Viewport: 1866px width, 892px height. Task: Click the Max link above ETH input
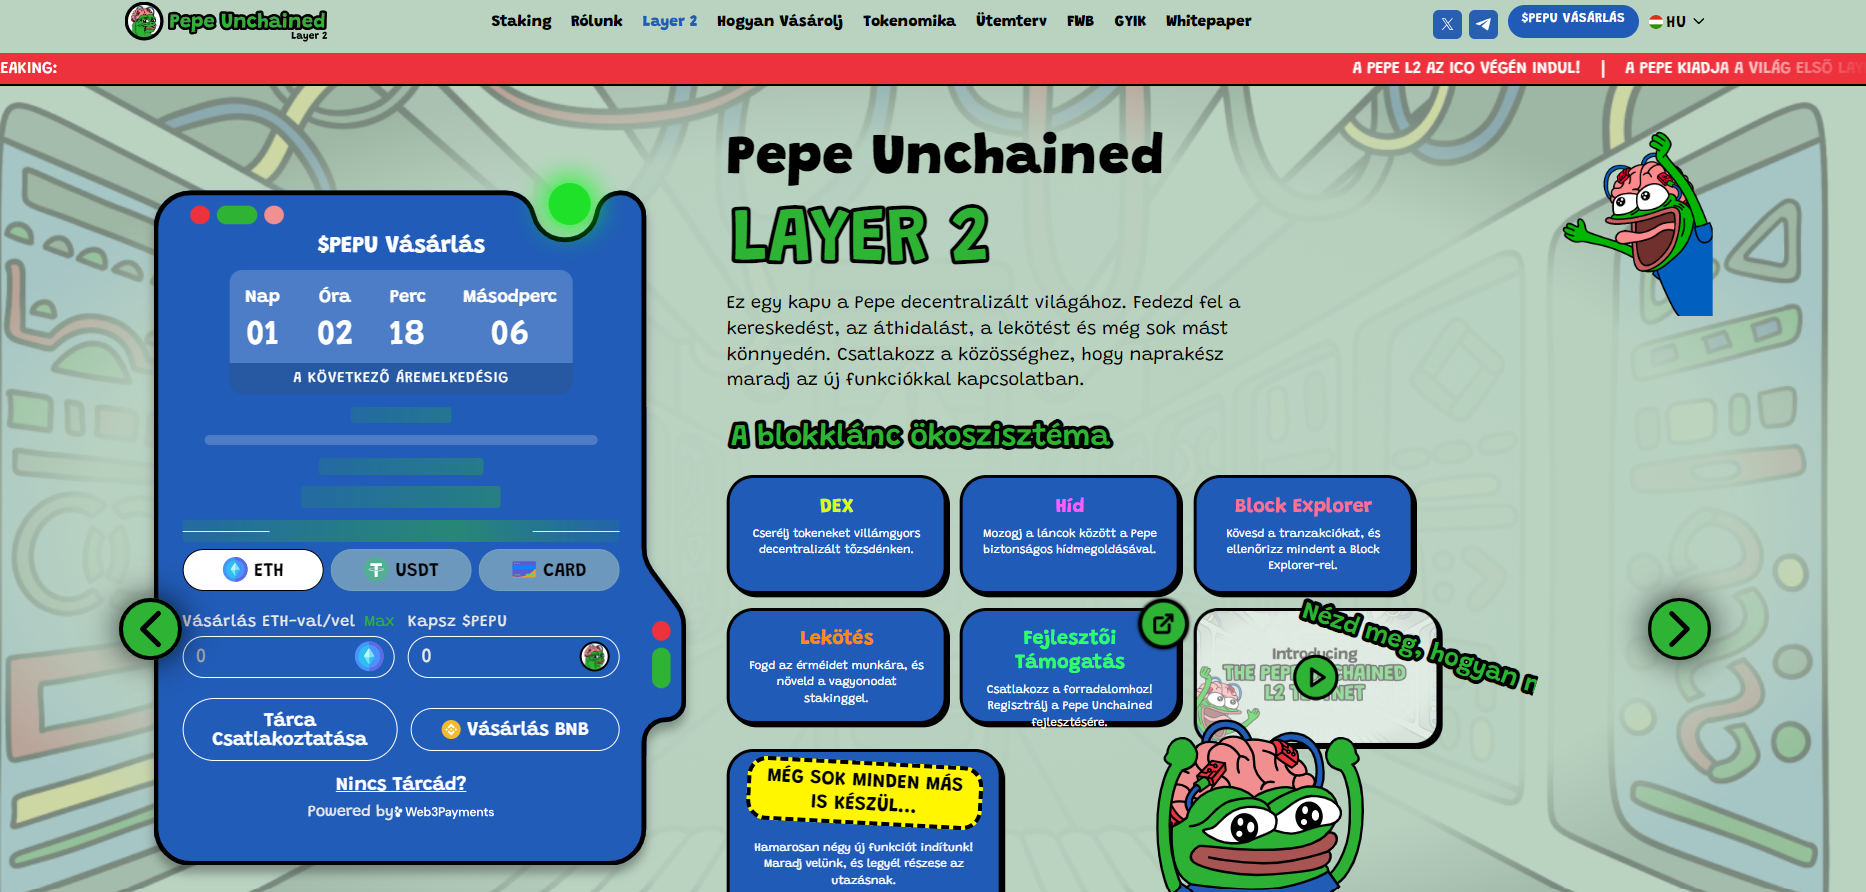click(379, 621)
